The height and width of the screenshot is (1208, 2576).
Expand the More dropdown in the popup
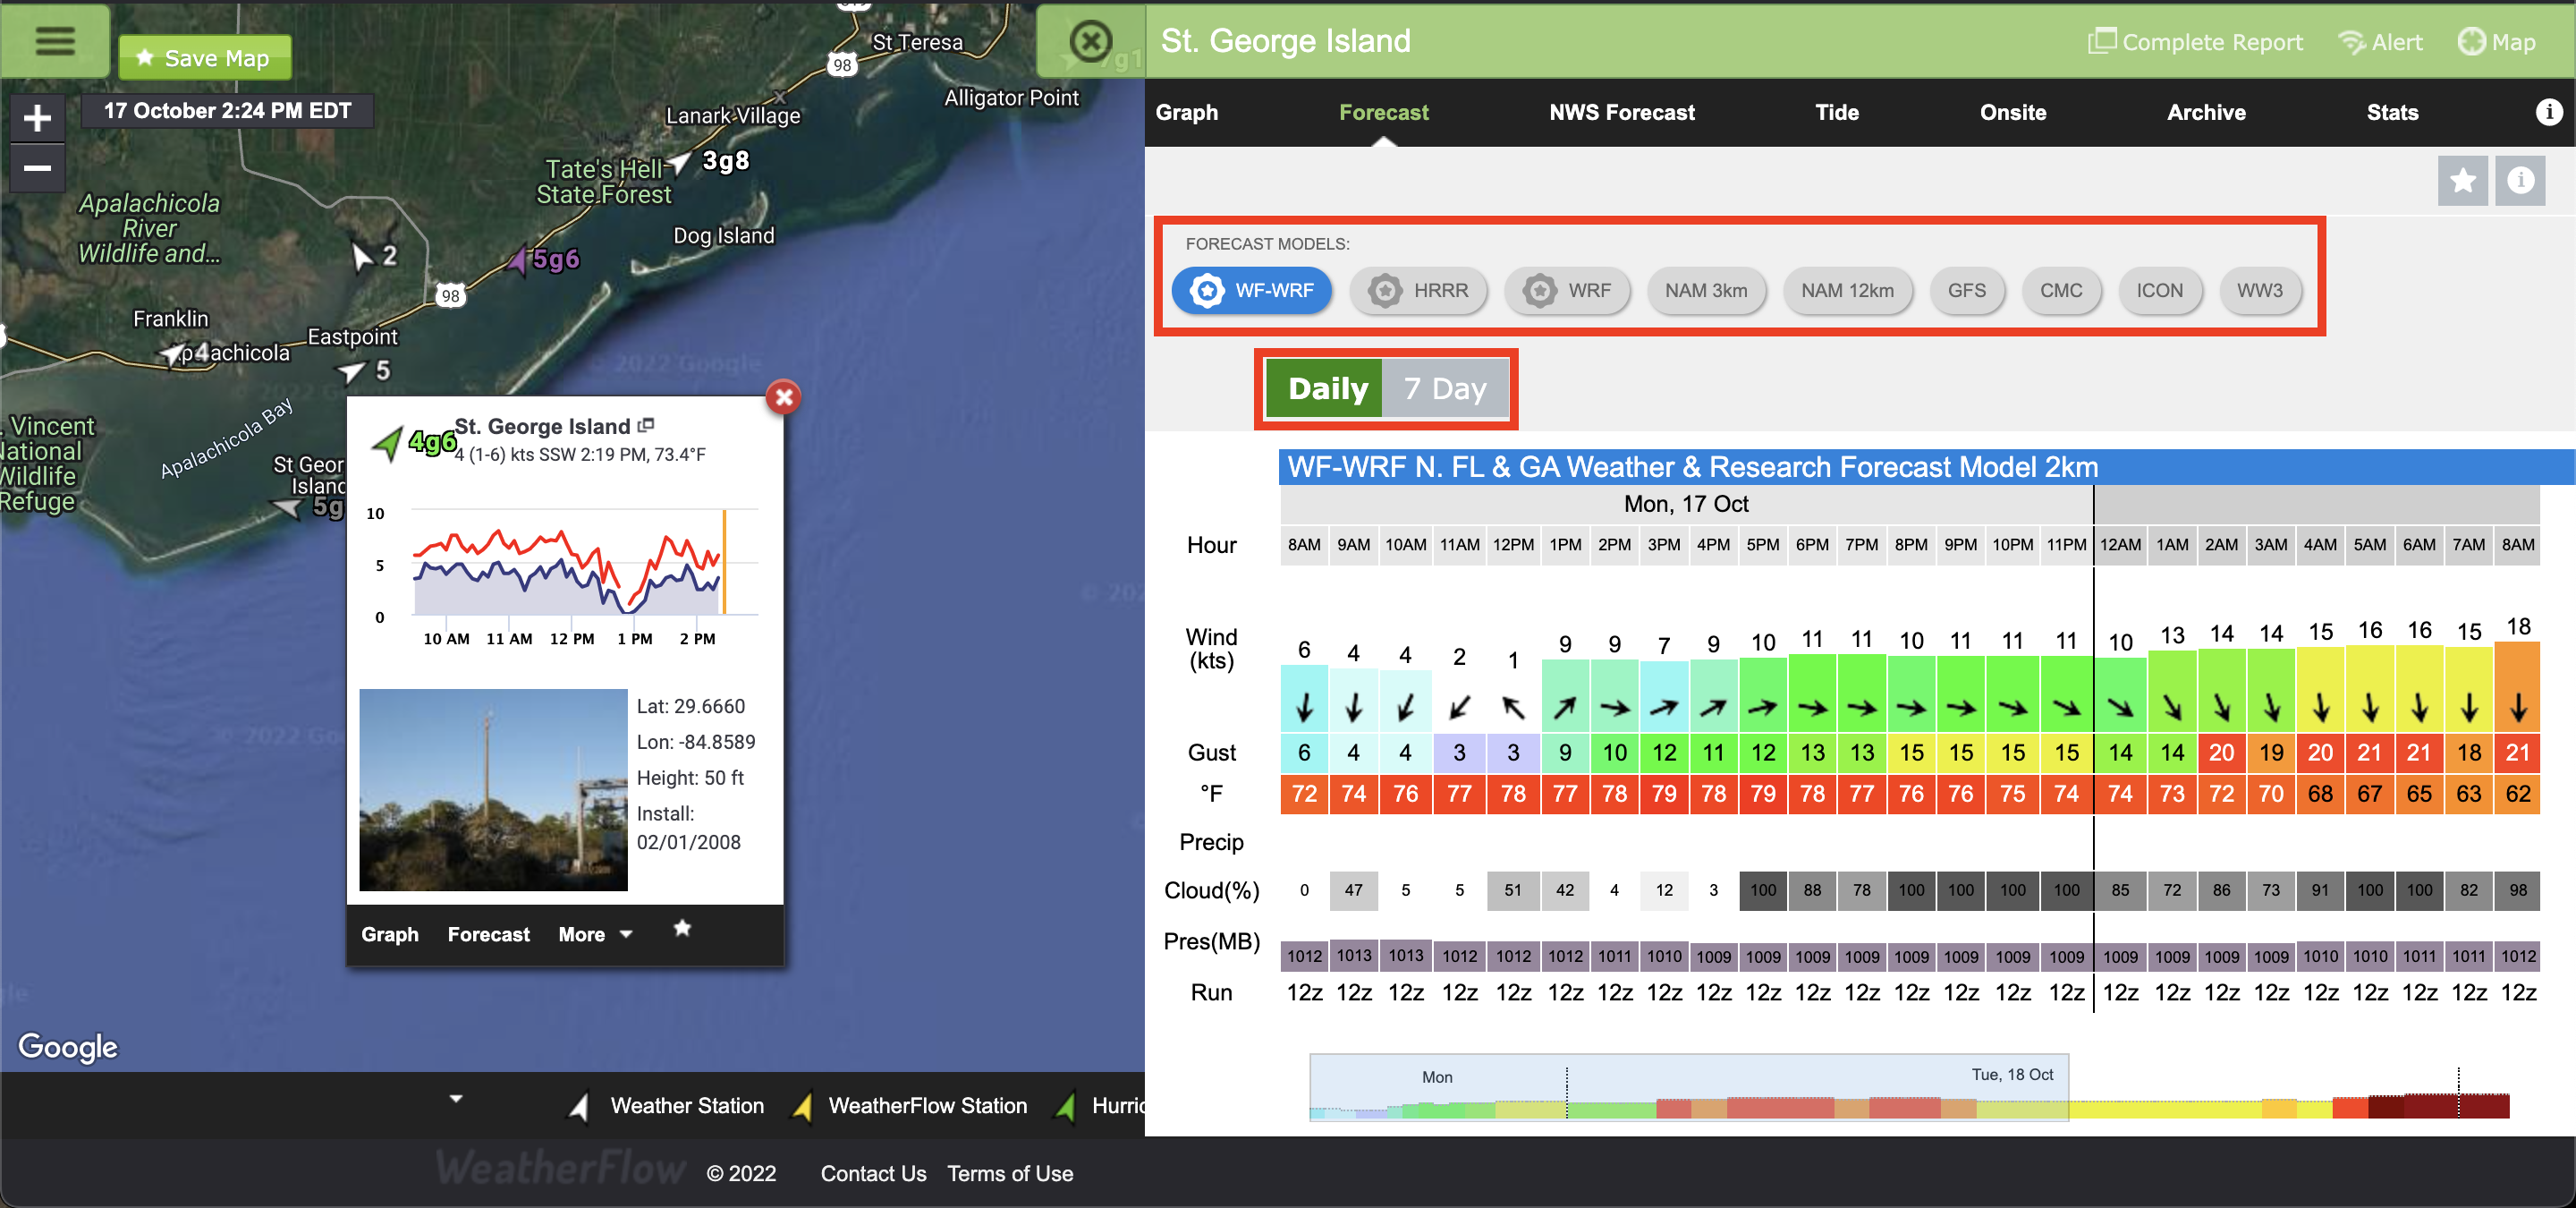pyautogui.click(x=594, y=935)
